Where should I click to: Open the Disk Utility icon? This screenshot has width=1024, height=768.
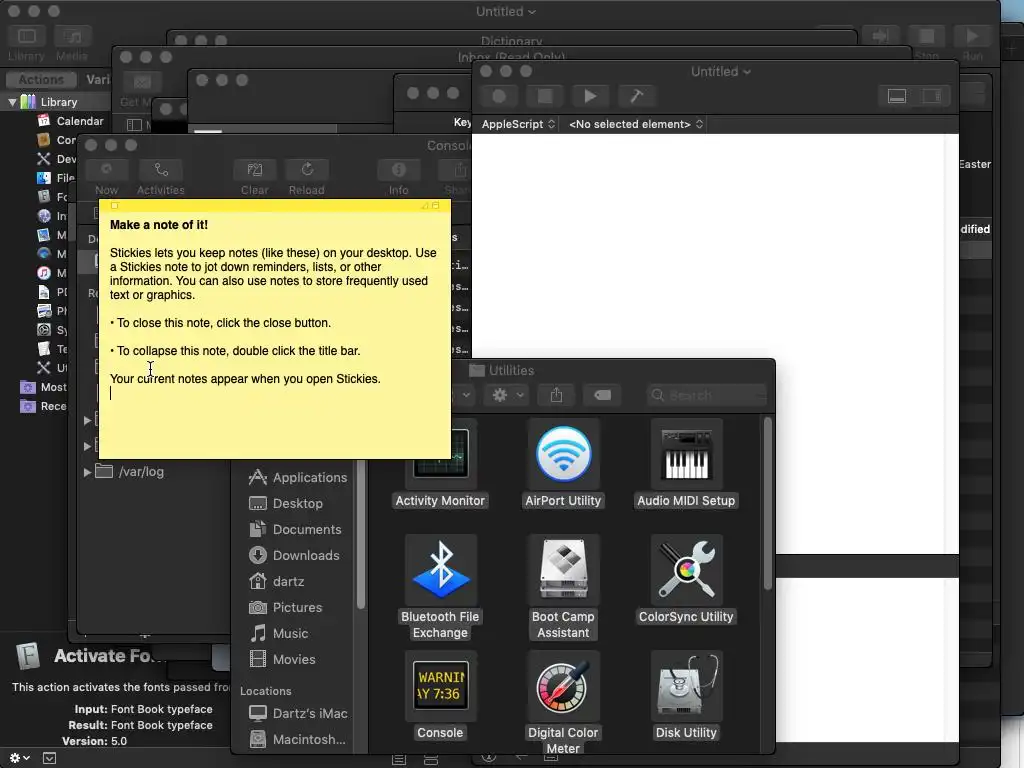[x=686, y=686]
